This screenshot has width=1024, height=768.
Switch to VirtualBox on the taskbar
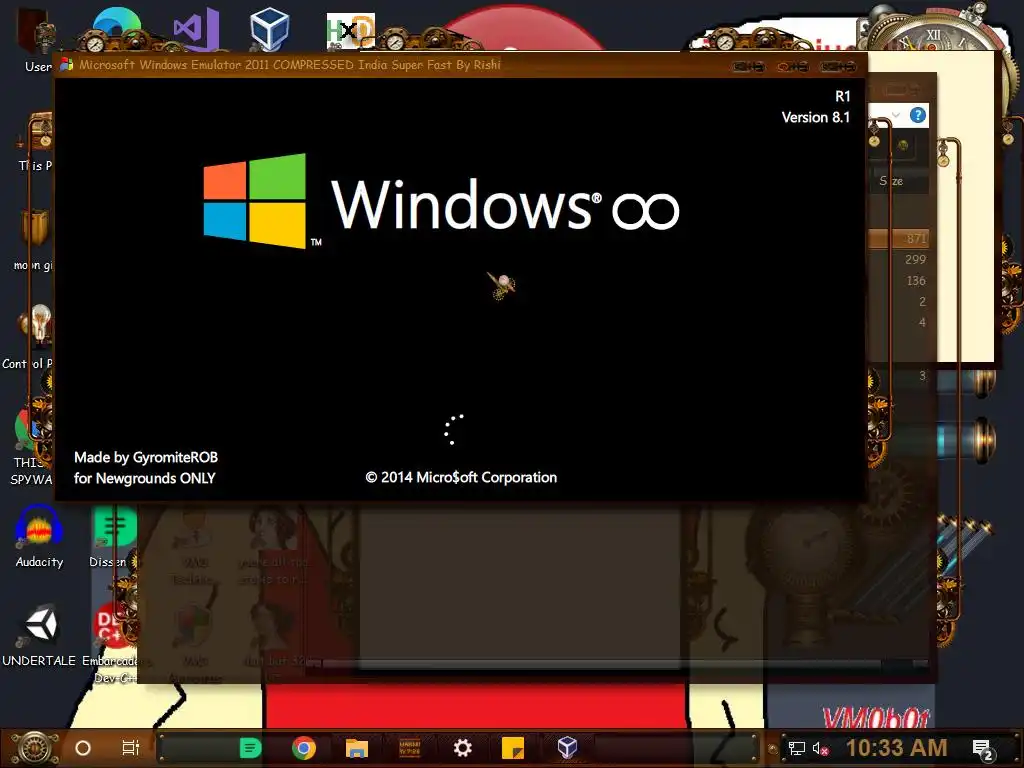[567, 748]
